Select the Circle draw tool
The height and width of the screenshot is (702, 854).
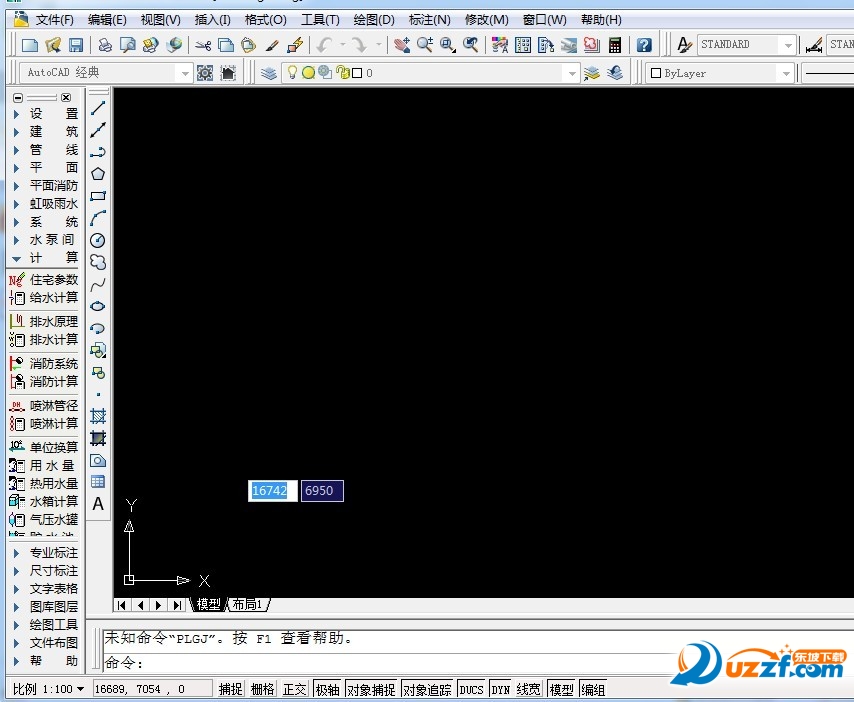(98, 240)
